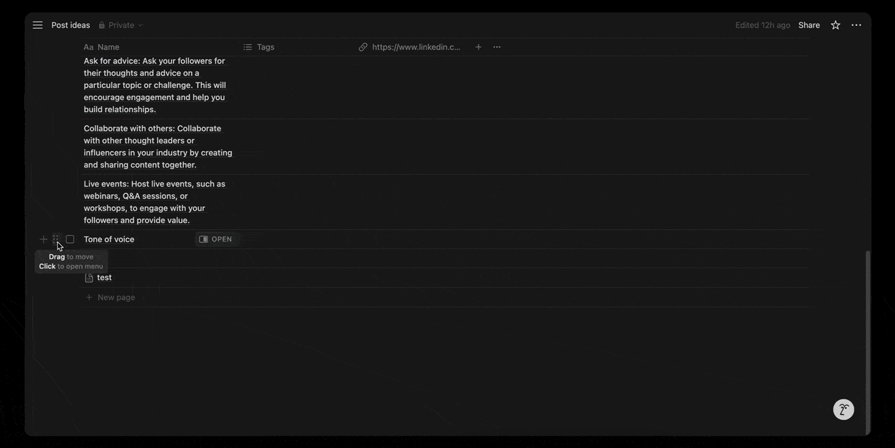This screenshot has height=448, width=895.
Task: Click the six-dot drag handle on row
Action: (56, 239)
